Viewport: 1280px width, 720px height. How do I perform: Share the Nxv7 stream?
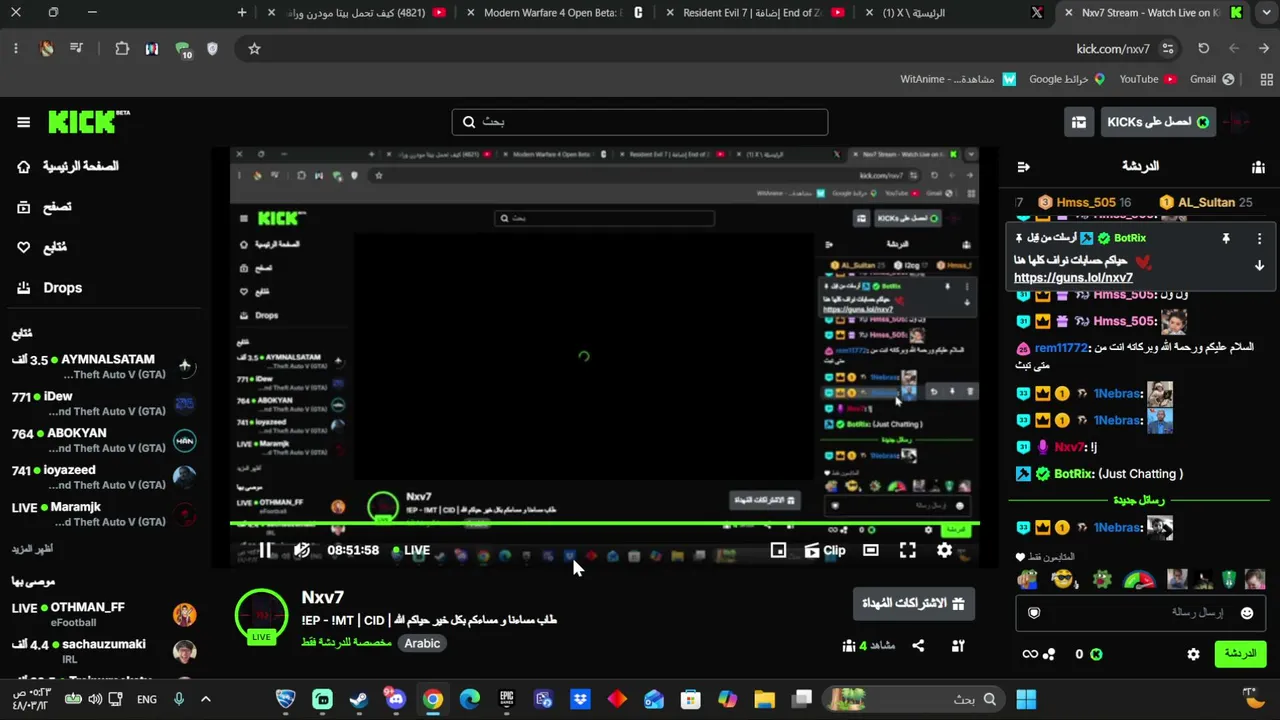click(x=918, y=646)
